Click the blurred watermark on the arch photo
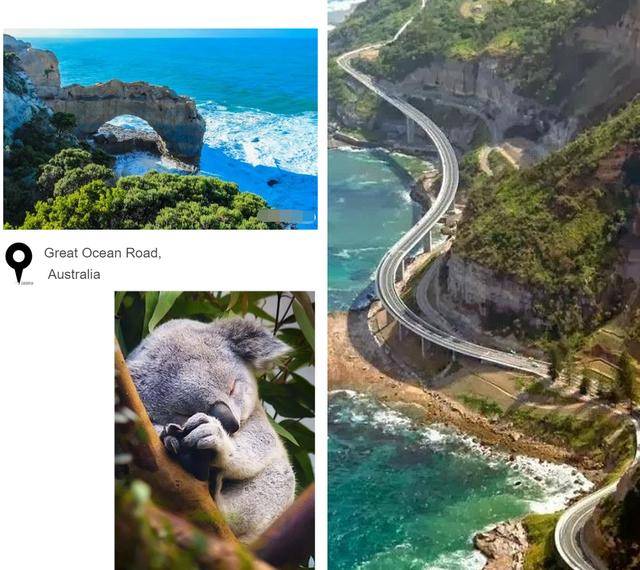The height and width of the screenshot is (570, 640). coord(287,215)
